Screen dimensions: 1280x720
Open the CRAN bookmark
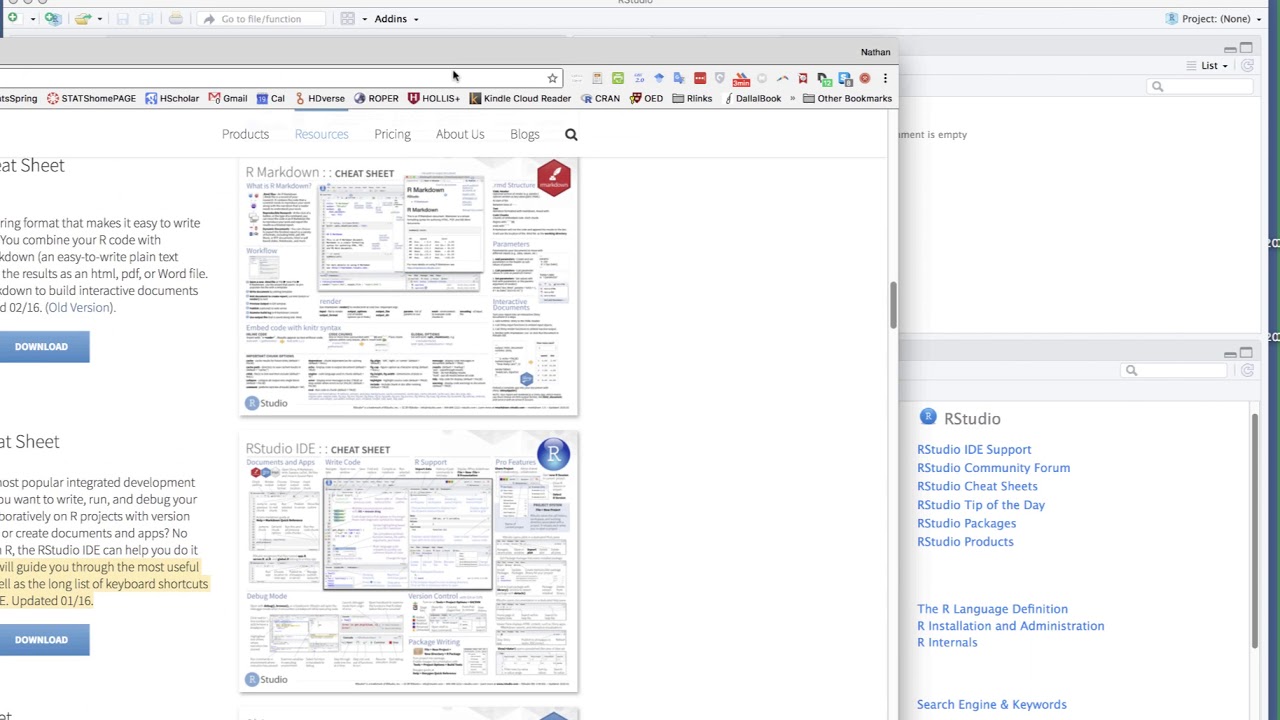click(600, 98)
